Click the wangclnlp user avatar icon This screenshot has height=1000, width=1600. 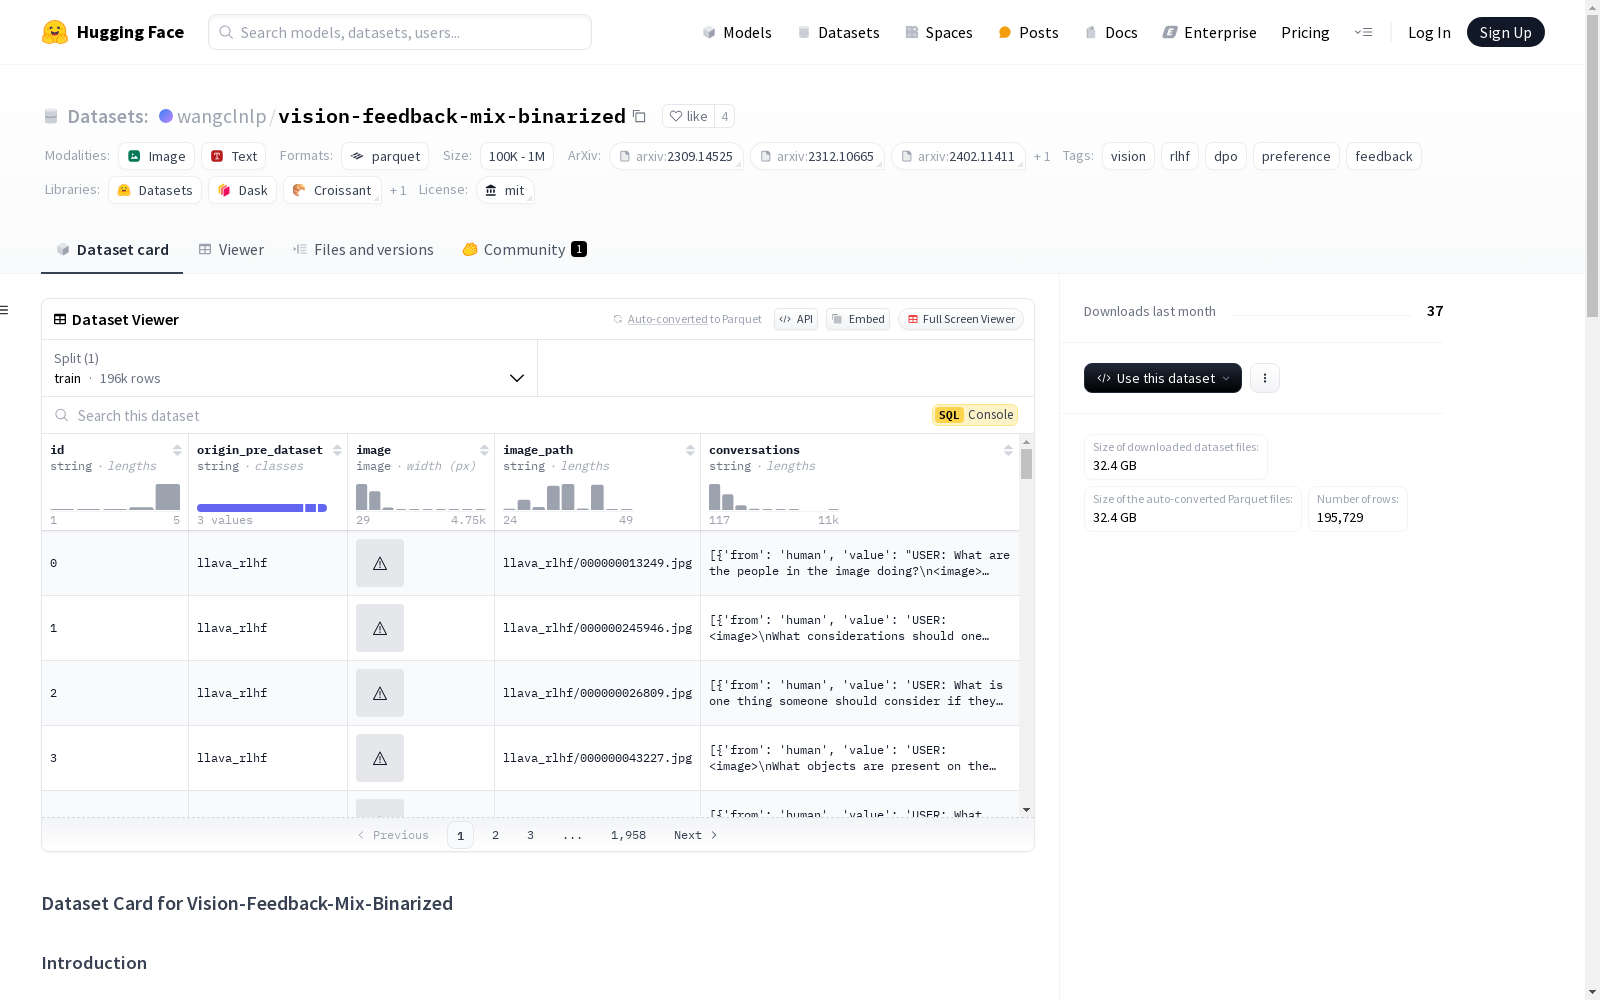click(166, 116)
